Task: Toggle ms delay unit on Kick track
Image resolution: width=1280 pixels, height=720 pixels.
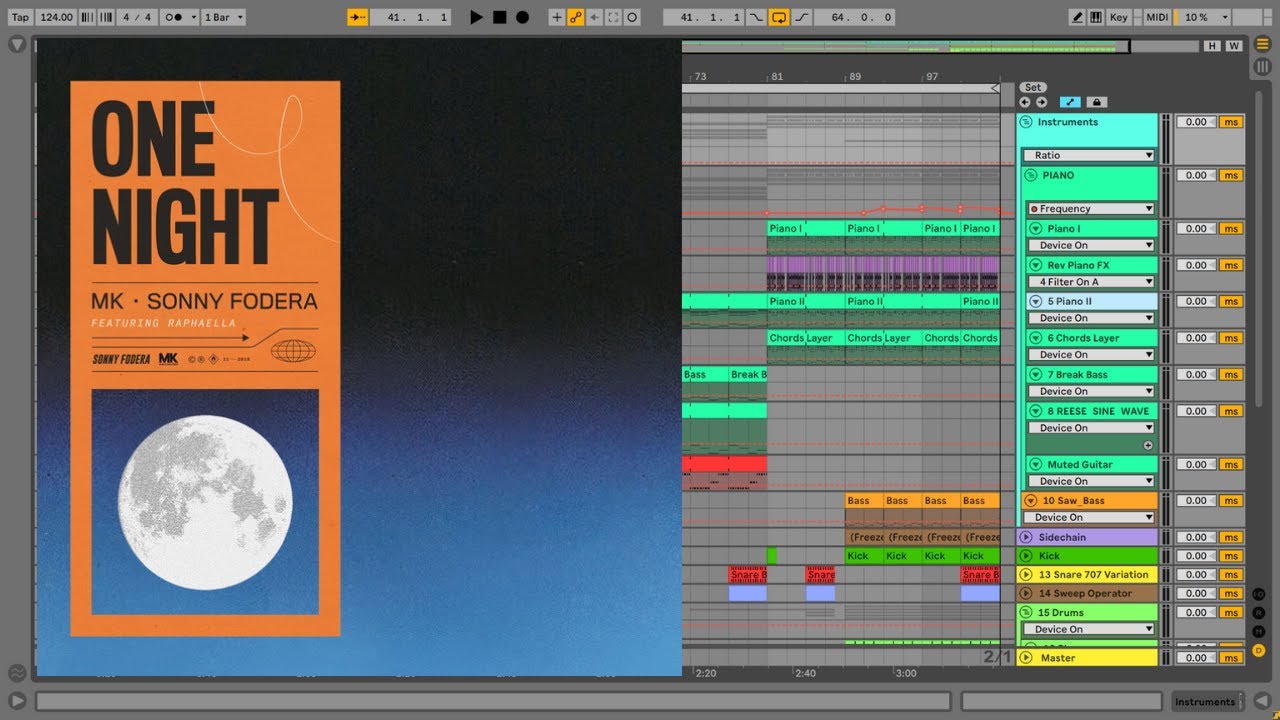Action: tap(1231, 556)
